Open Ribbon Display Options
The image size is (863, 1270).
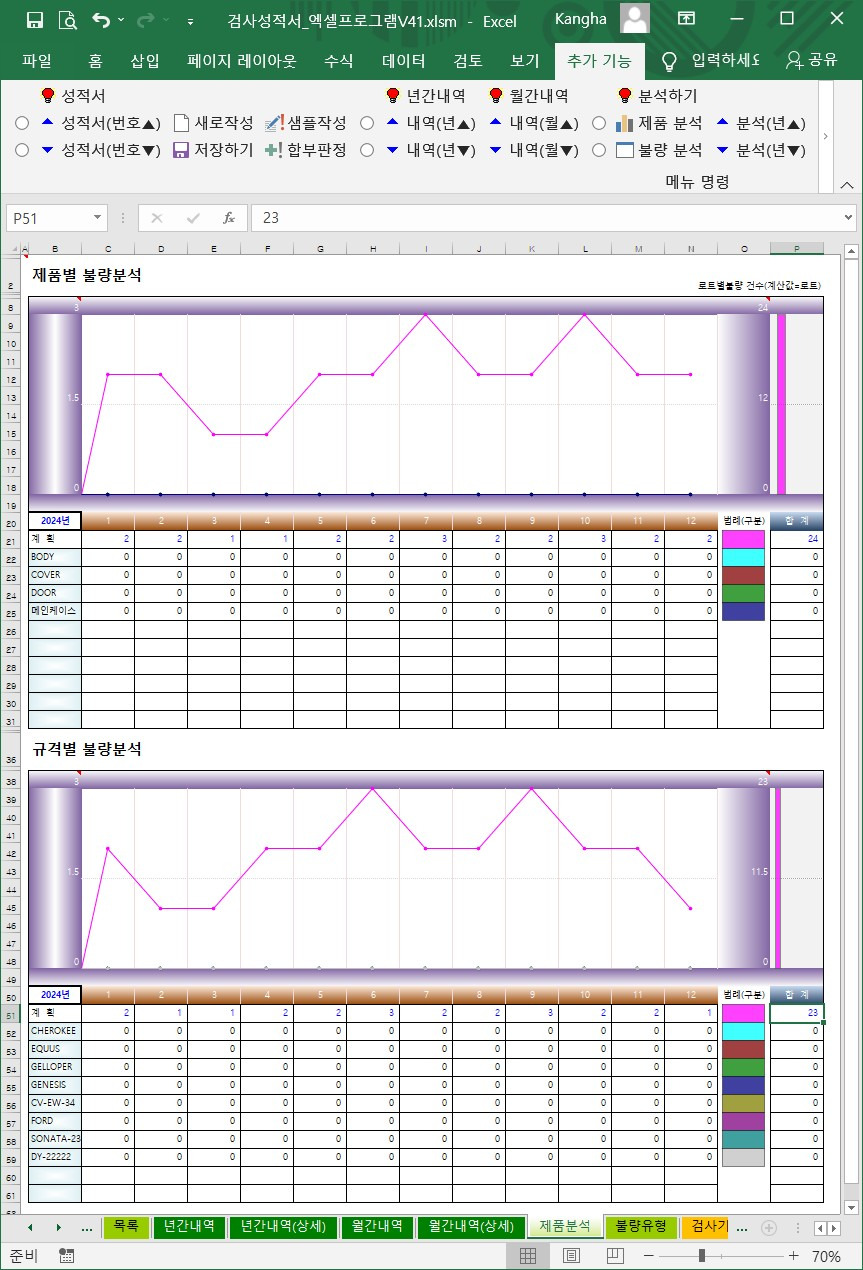pyautogui.click(x=686, y=19)
